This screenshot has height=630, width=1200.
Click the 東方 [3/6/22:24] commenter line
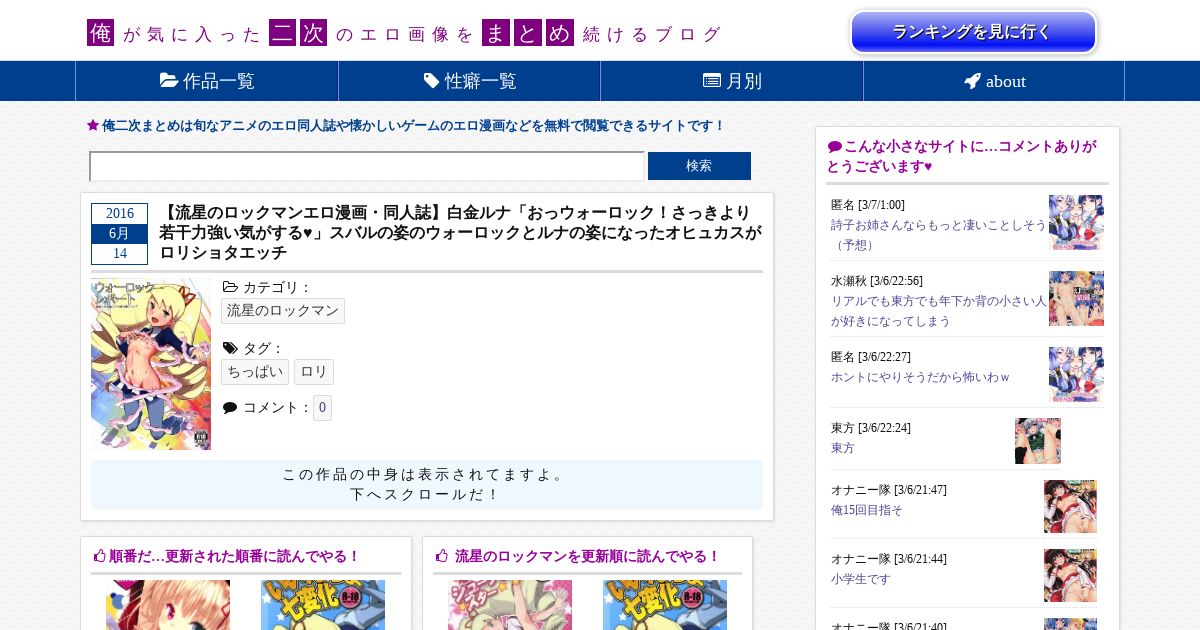coord(871,428)
